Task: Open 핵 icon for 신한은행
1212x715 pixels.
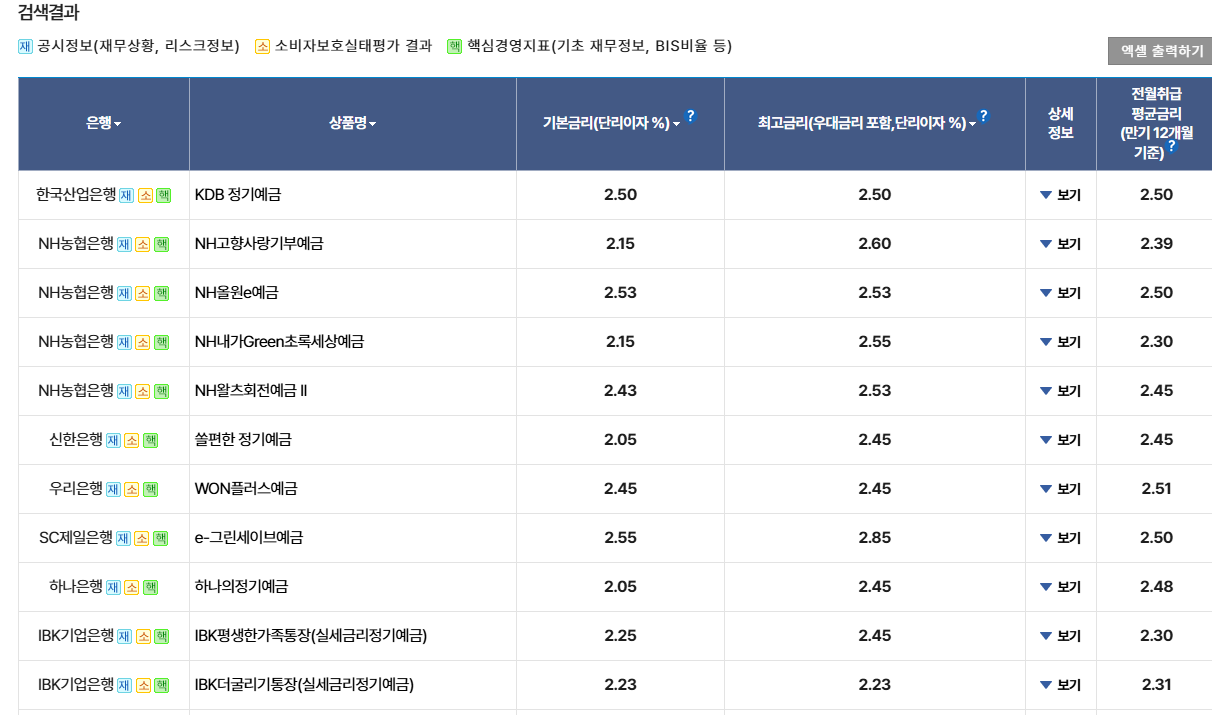Action: click(150, 441)
